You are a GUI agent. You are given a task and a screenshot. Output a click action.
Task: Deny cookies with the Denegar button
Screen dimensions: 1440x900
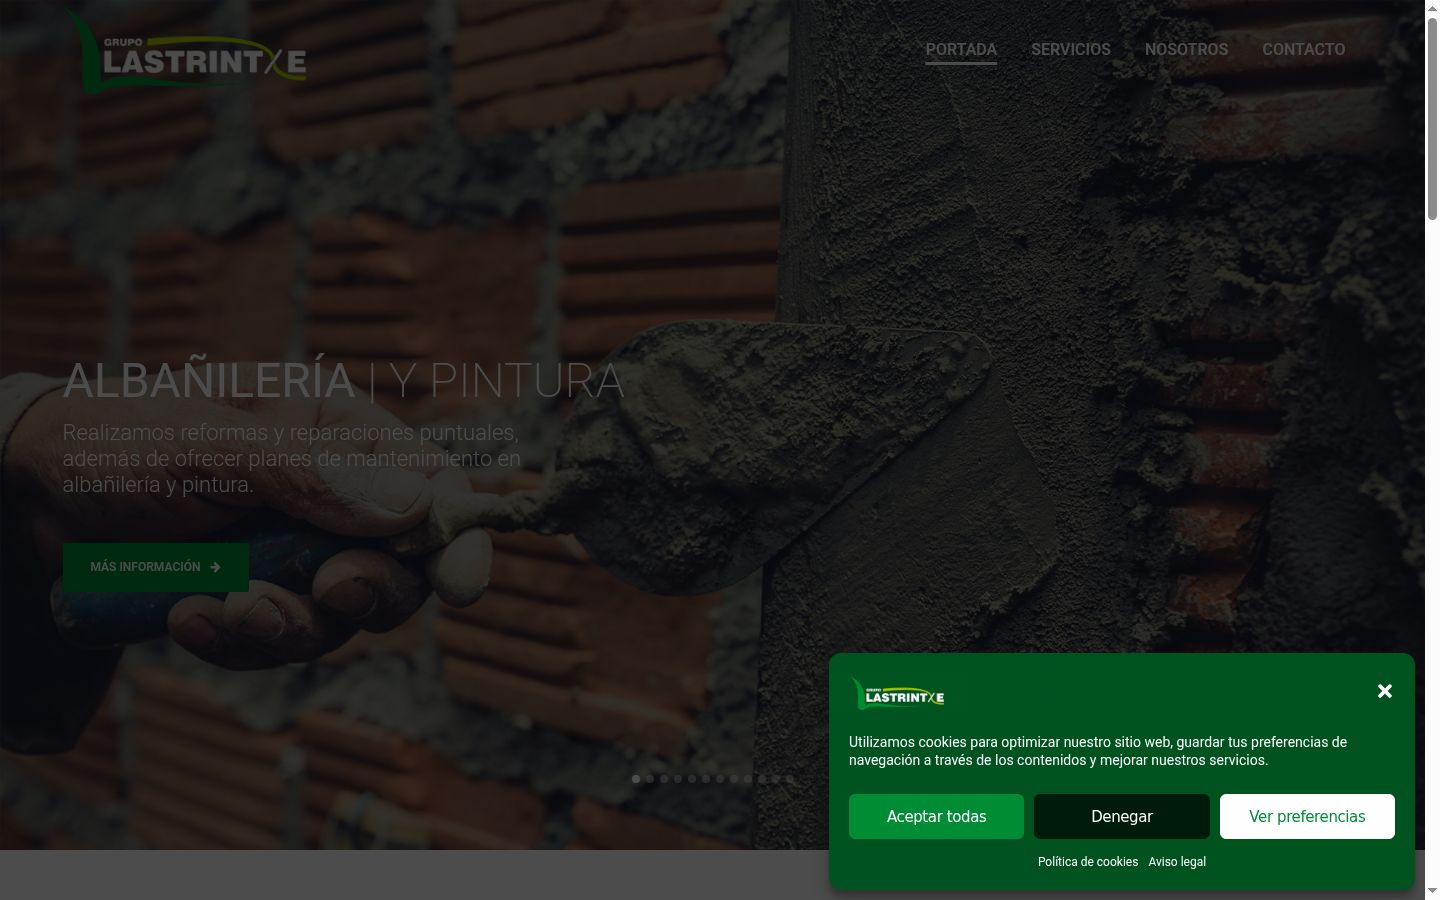[x=1122, y=816]
